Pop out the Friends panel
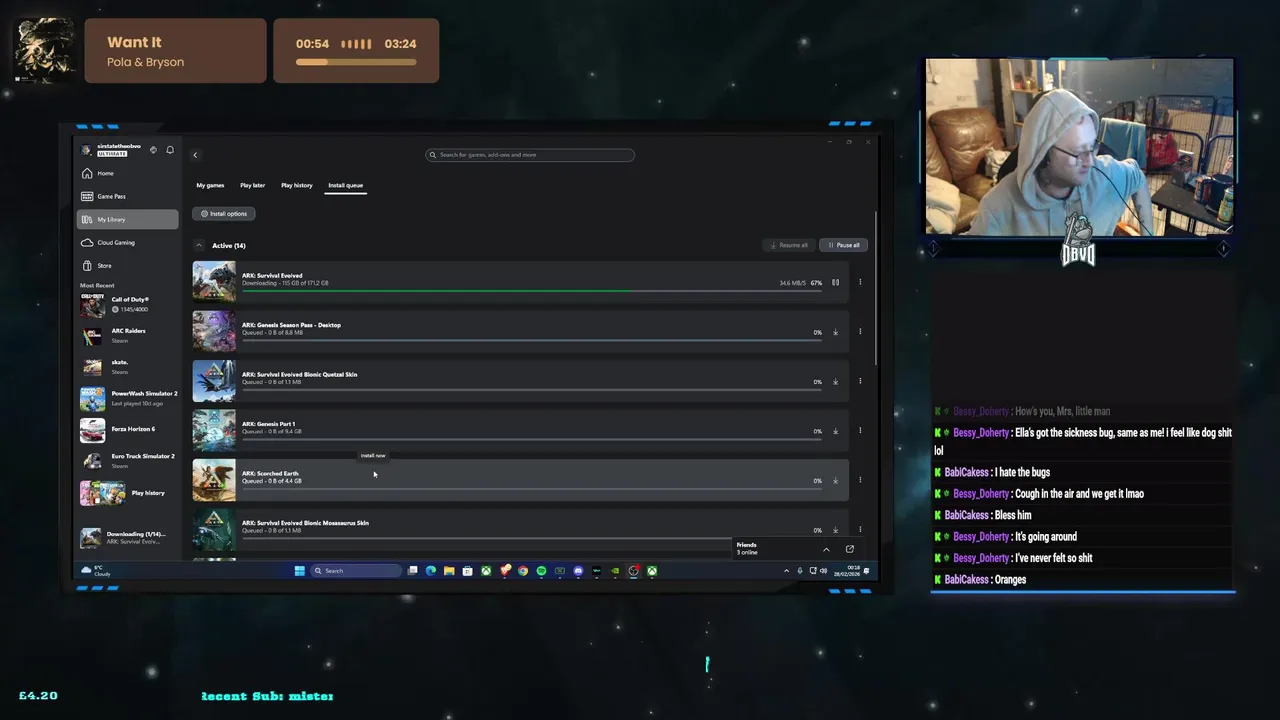Screen dimensions: 1280x720 click(x=850, y=549)
